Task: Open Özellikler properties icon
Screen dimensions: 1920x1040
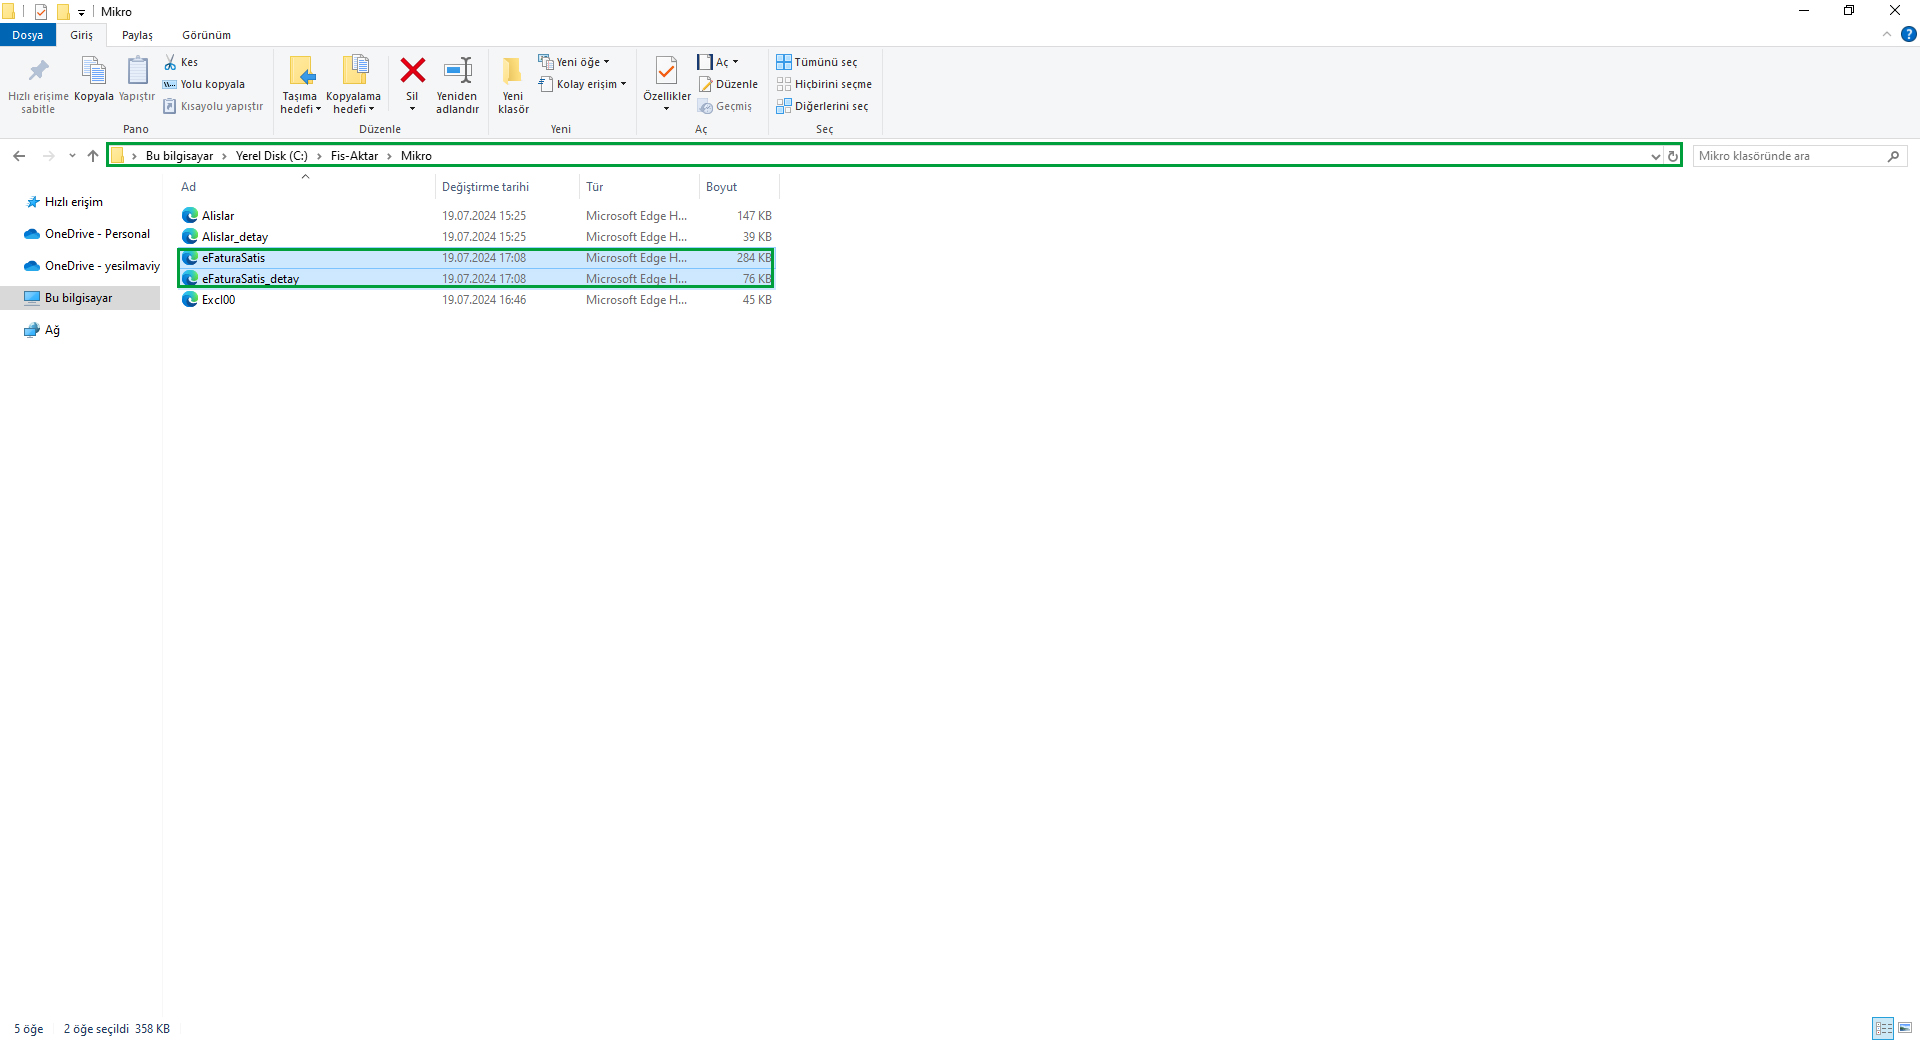Action: 666,71
